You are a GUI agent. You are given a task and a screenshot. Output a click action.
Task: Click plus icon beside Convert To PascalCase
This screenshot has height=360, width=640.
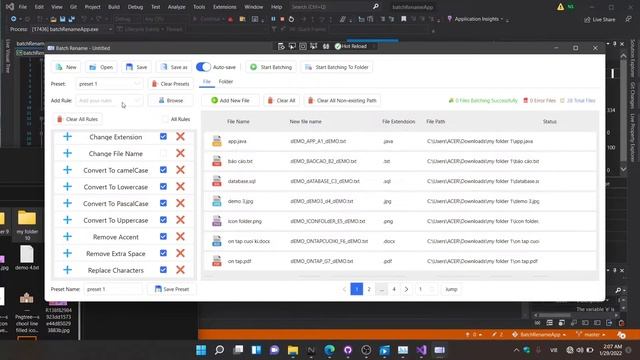tap(68, 203)
